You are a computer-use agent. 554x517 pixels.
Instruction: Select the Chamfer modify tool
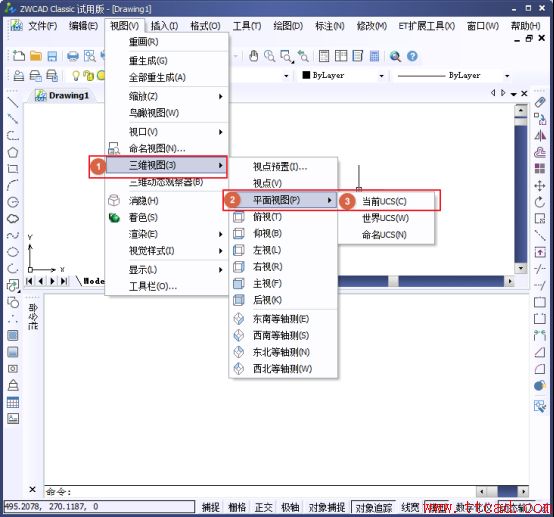click(x=540, y=352)
